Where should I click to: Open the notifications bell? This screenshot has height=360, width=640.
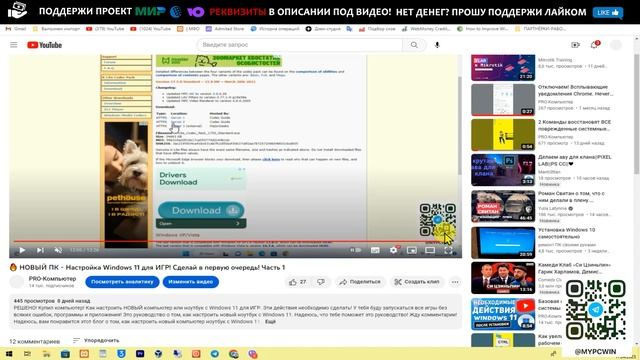point(595,44)
